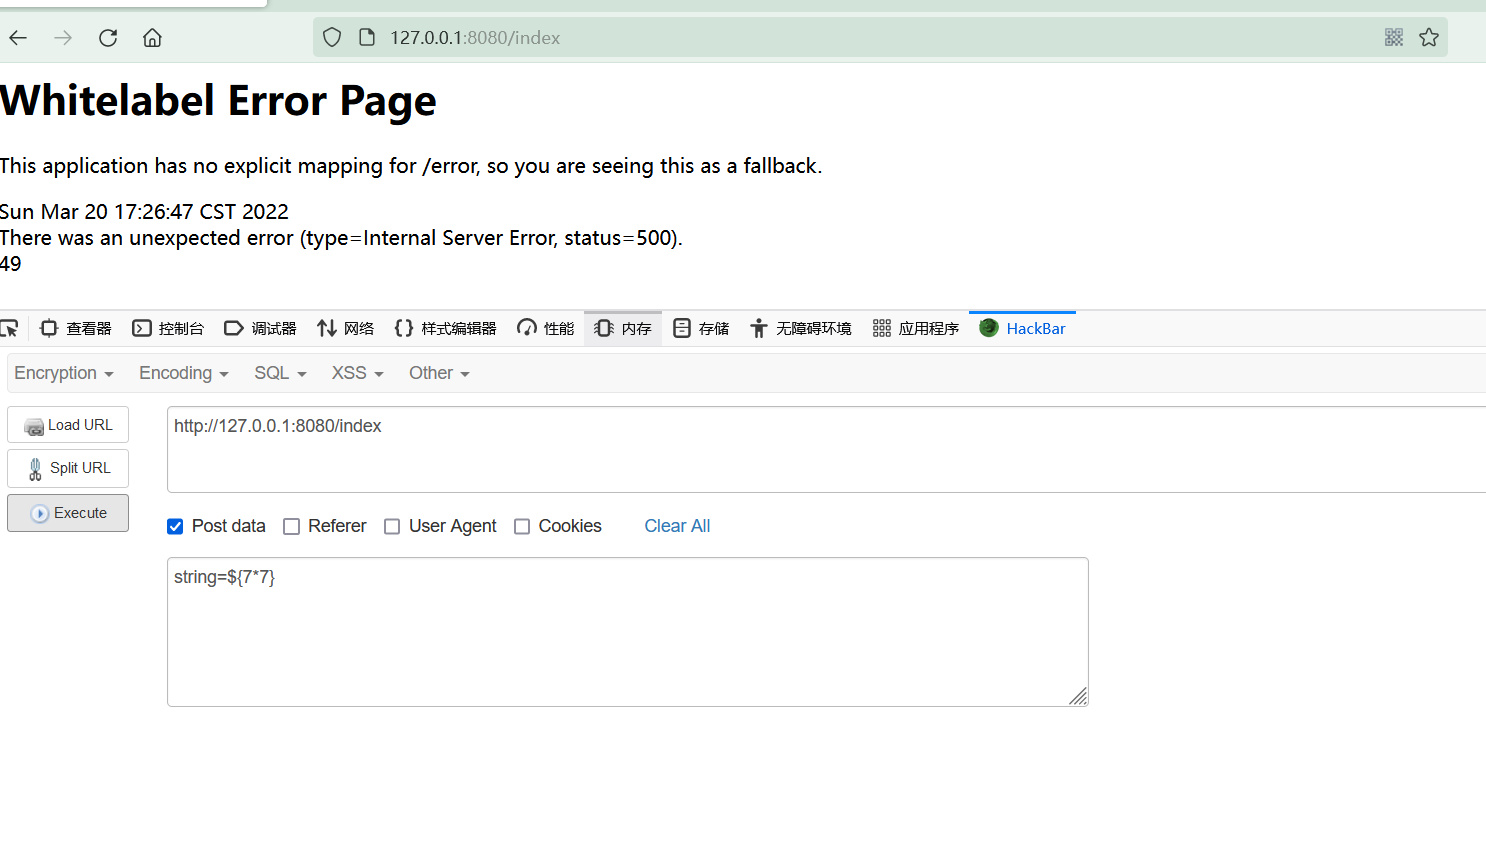Screen dimensions: 1486x853
Task: Open the QR code icon in address bar
Action: point(1394,37)
